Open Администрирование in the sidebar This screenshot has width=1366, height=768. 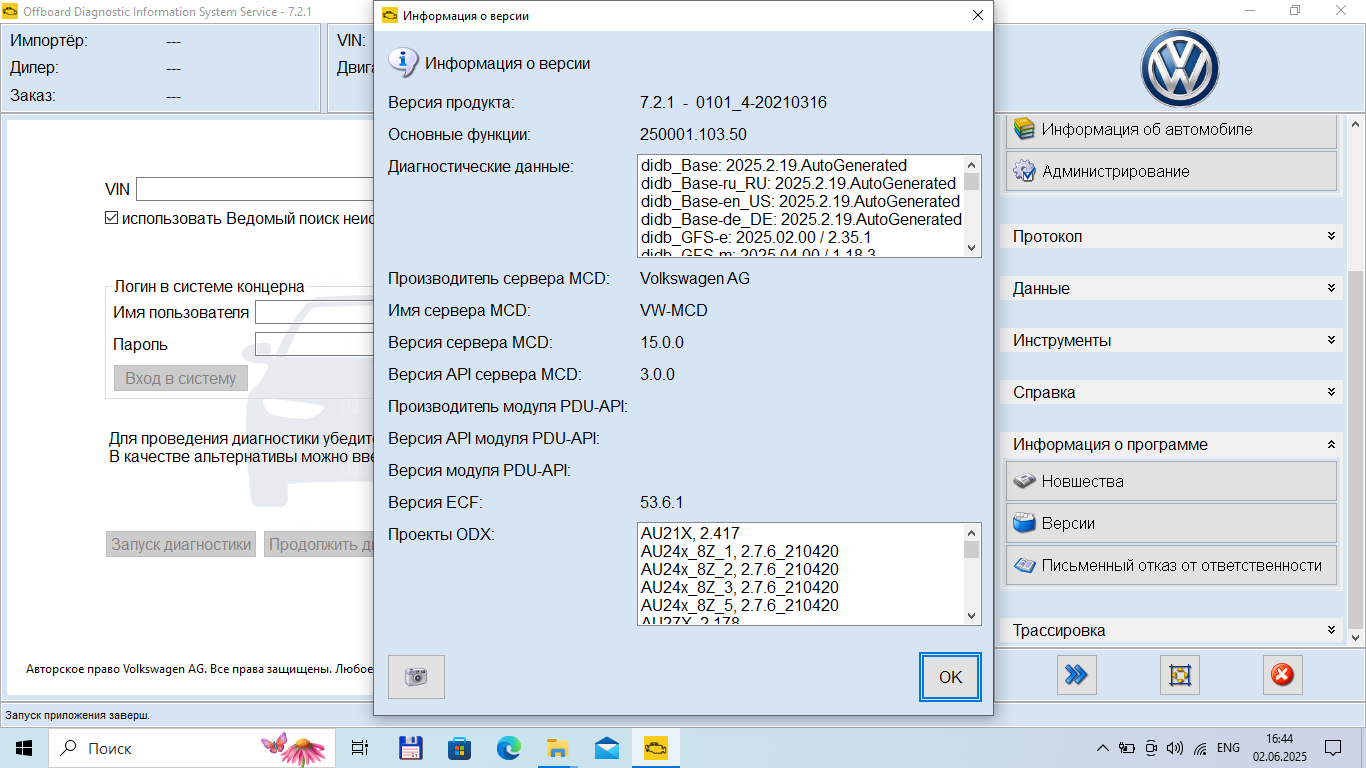pyautogui.click(x=1171, y=171)
